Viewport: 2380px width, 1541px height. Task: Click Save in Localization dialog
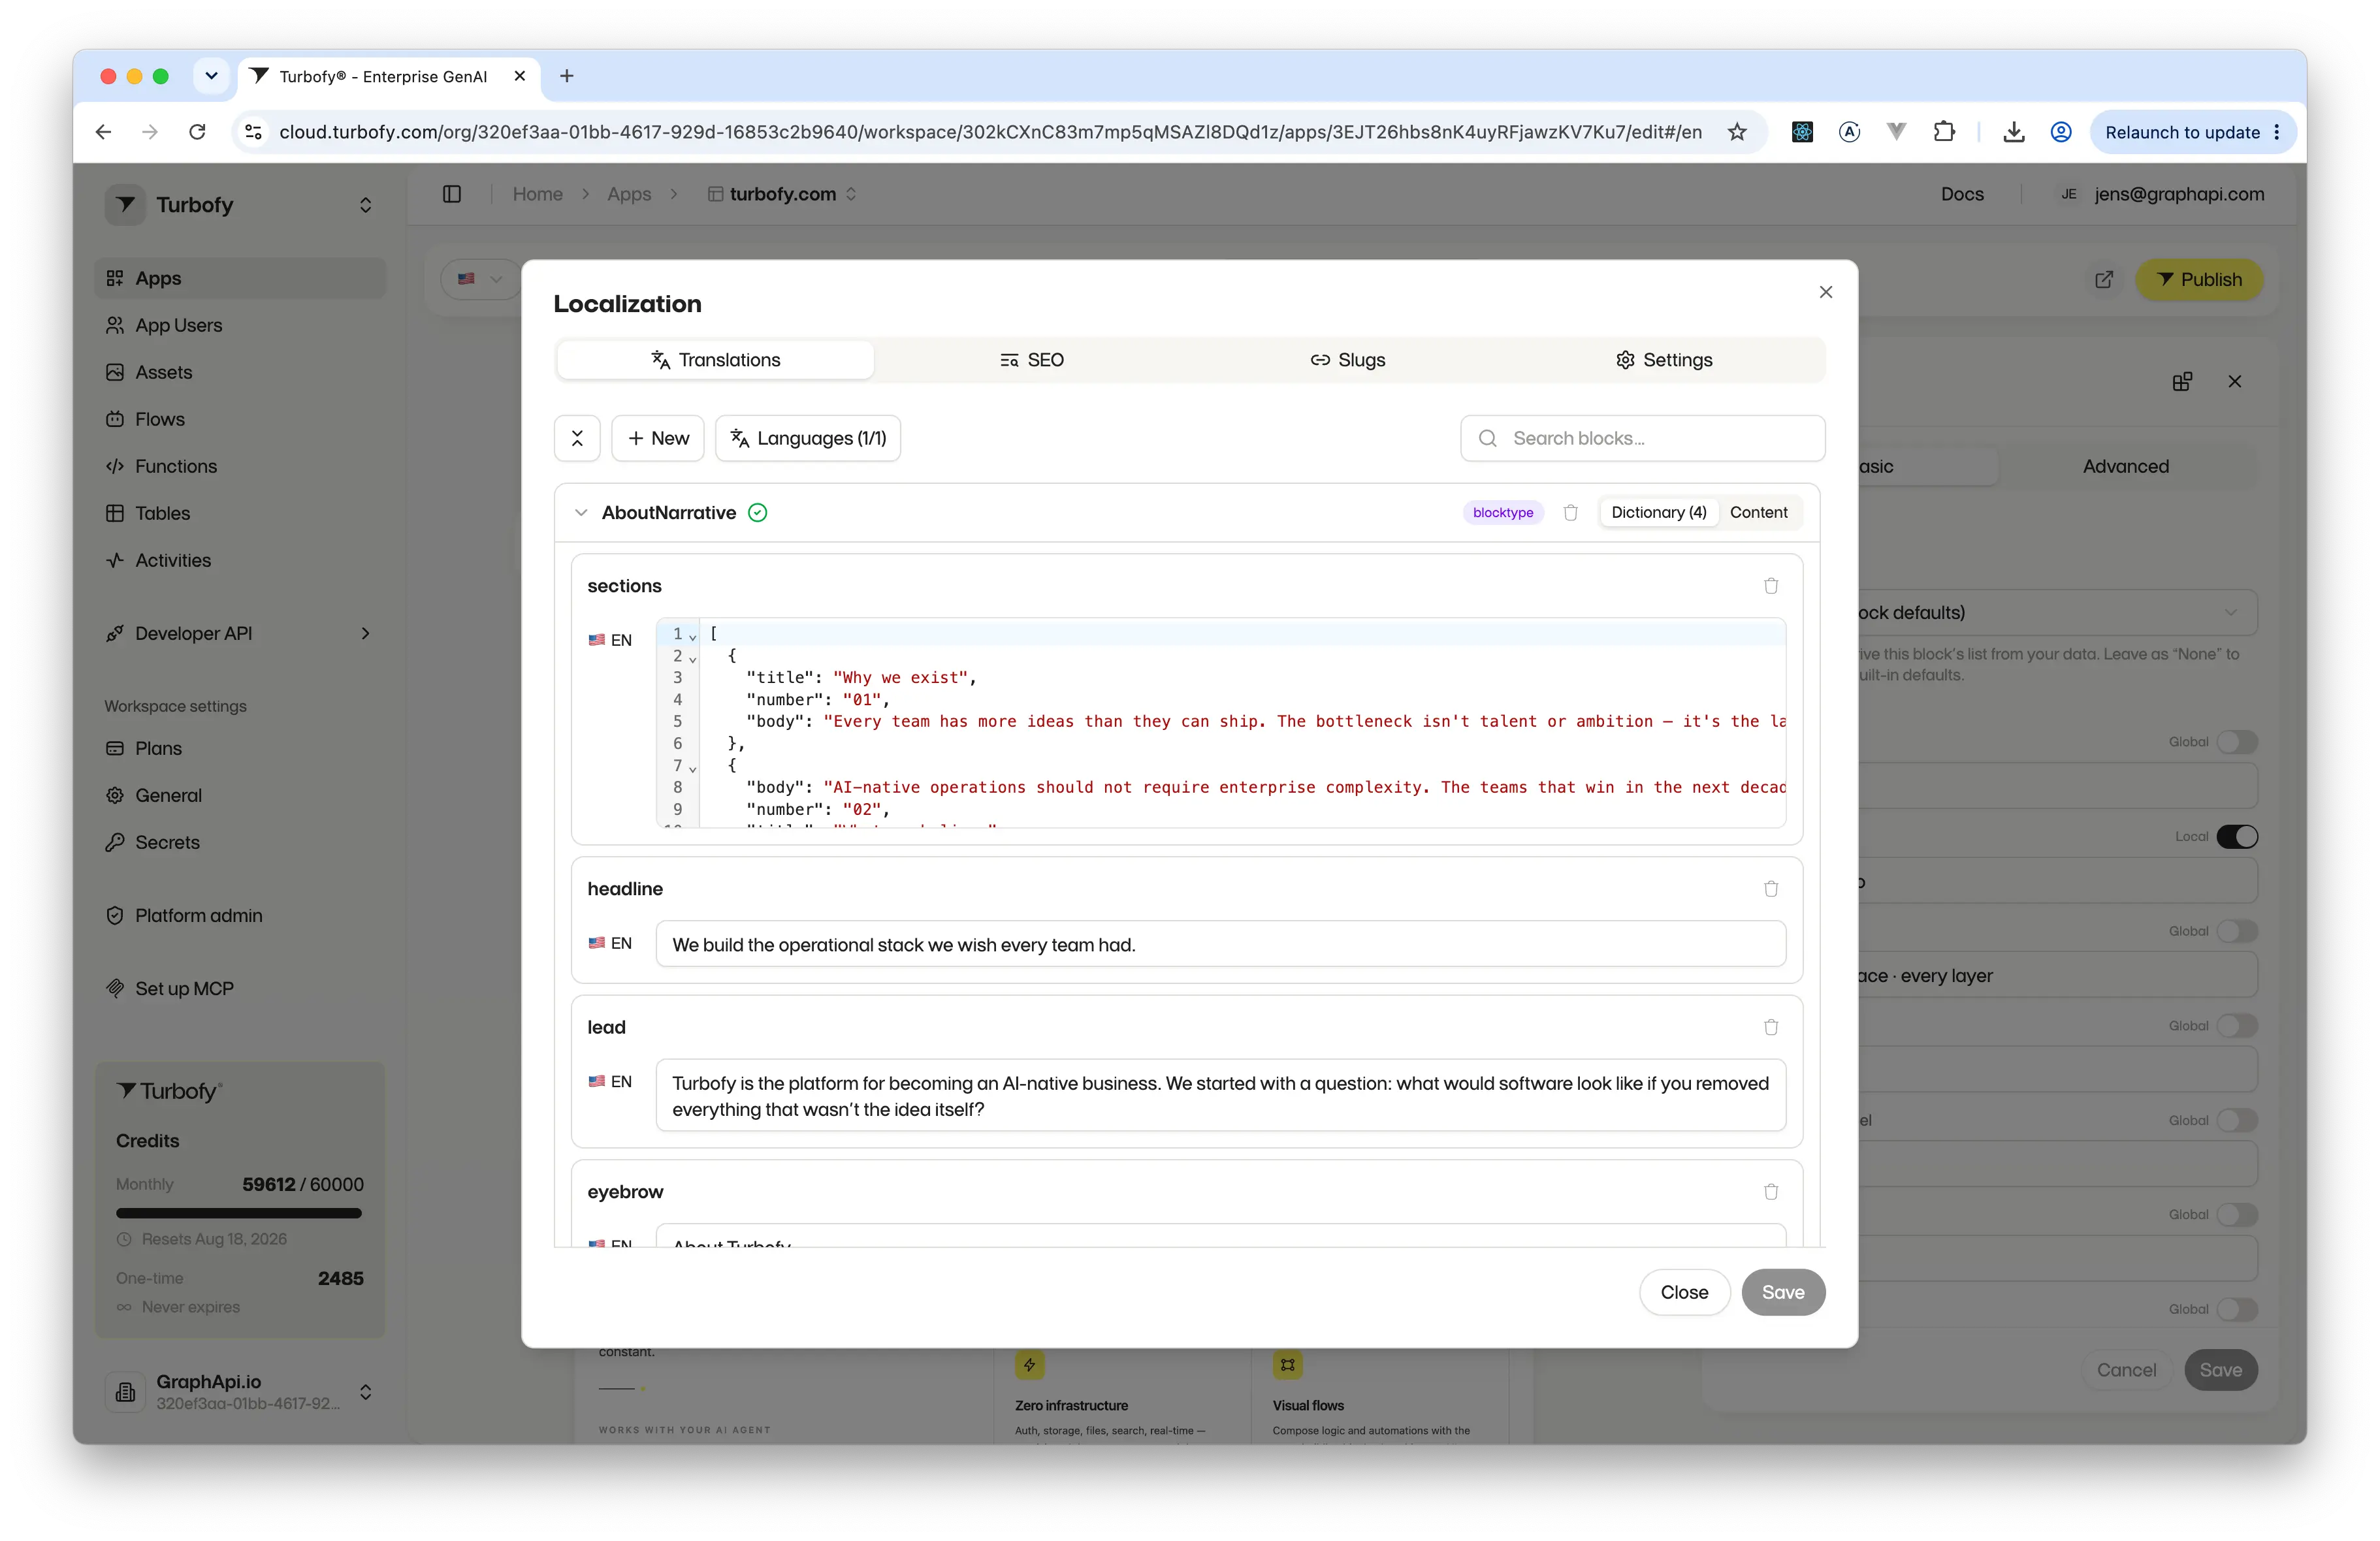[1783, 1292]
